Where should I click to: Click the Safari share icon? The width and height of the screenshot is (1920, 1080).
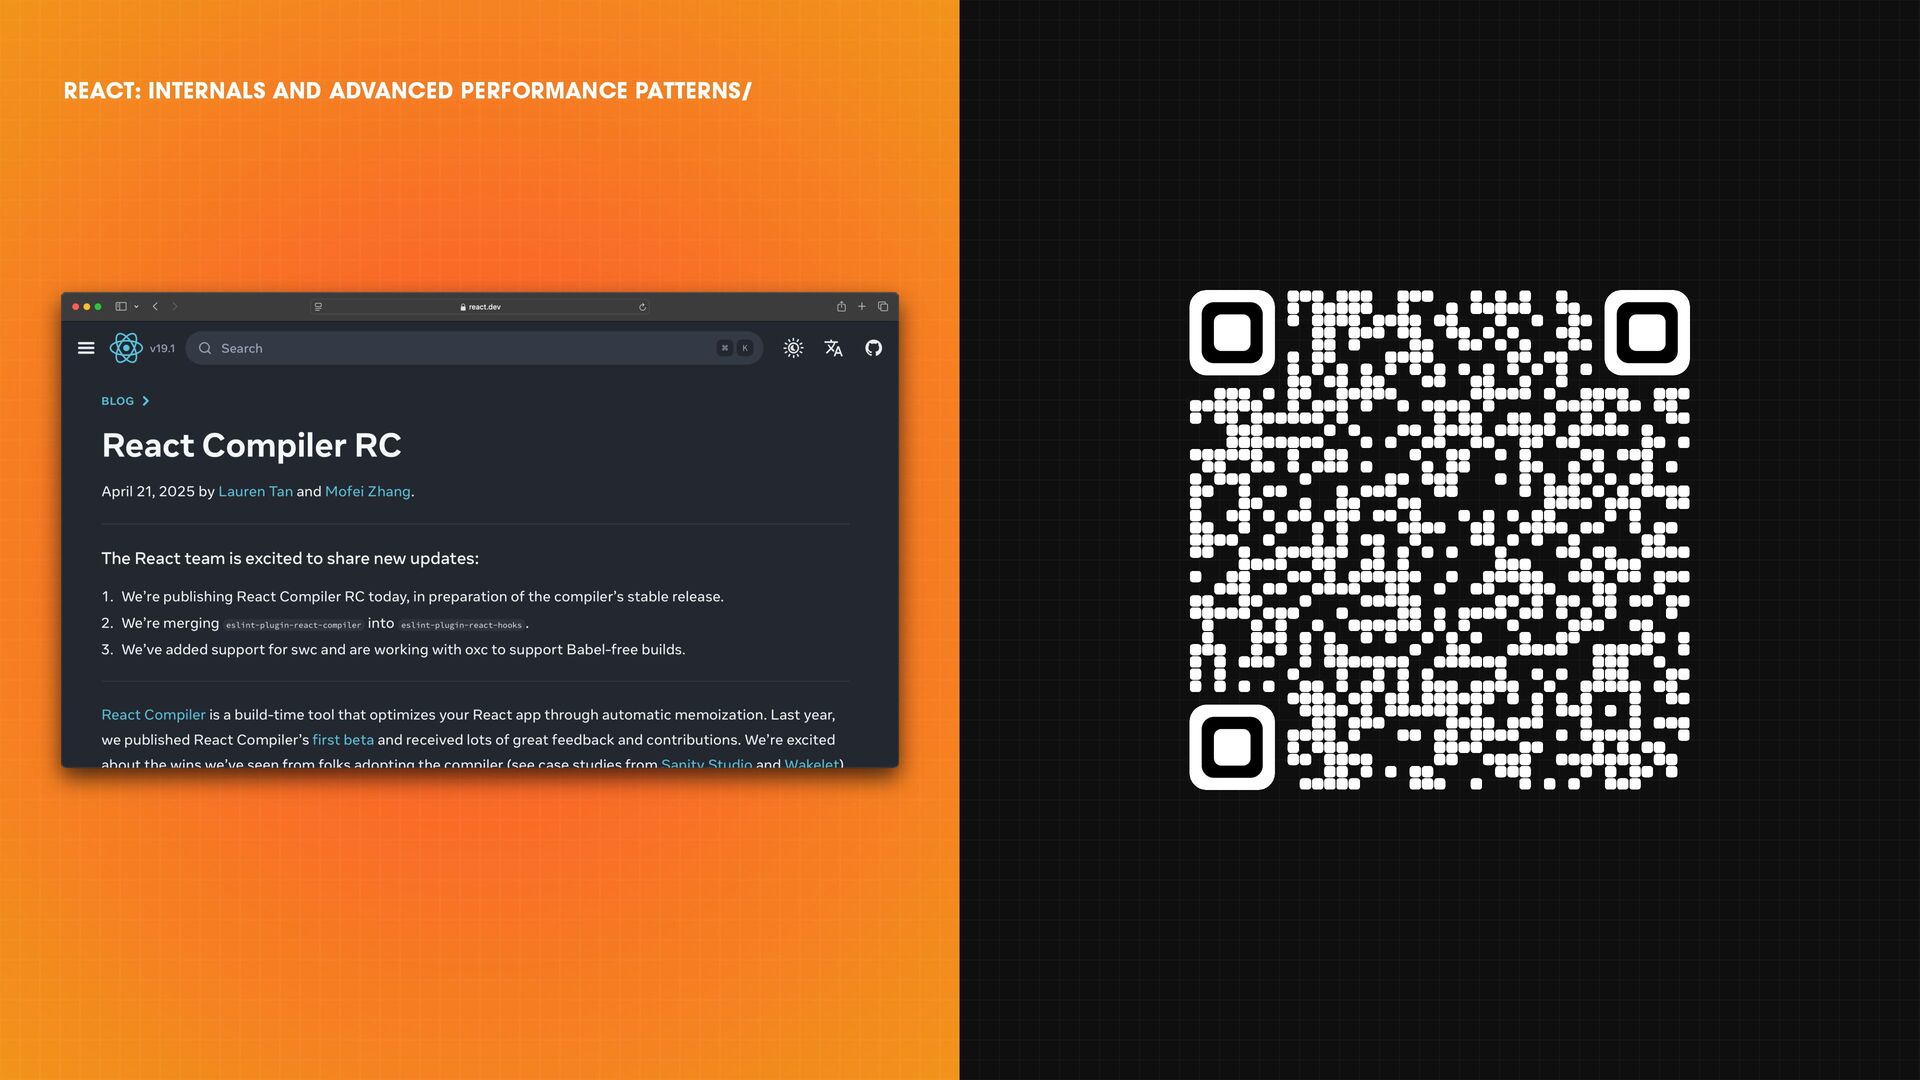pyautogui.click(x=841, y=307)
